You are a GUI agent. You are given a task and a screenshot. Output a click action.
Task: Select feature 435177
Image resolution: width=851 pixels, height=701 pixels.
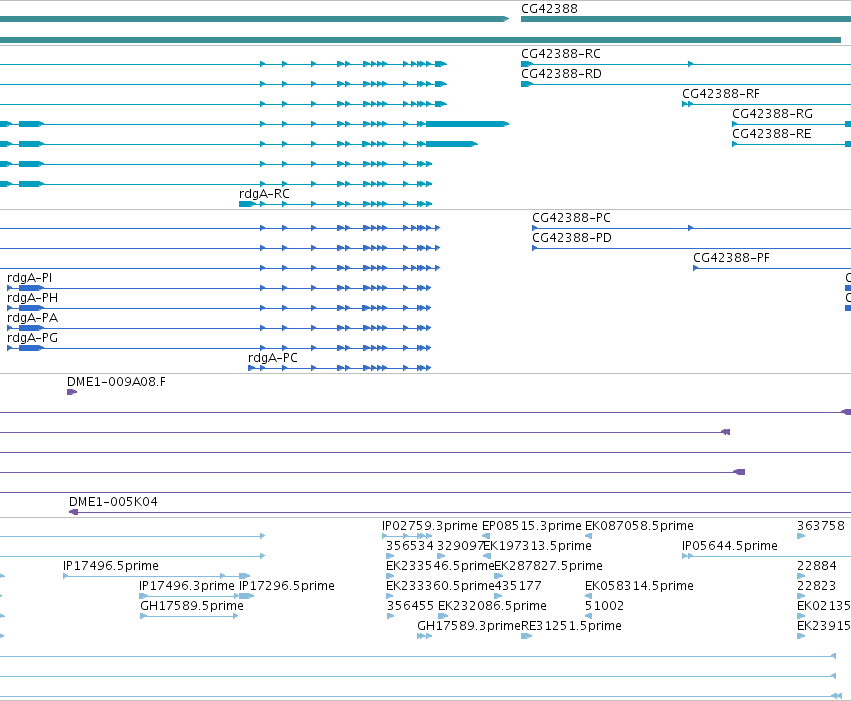pyautogui.click(x=518, y=586)
